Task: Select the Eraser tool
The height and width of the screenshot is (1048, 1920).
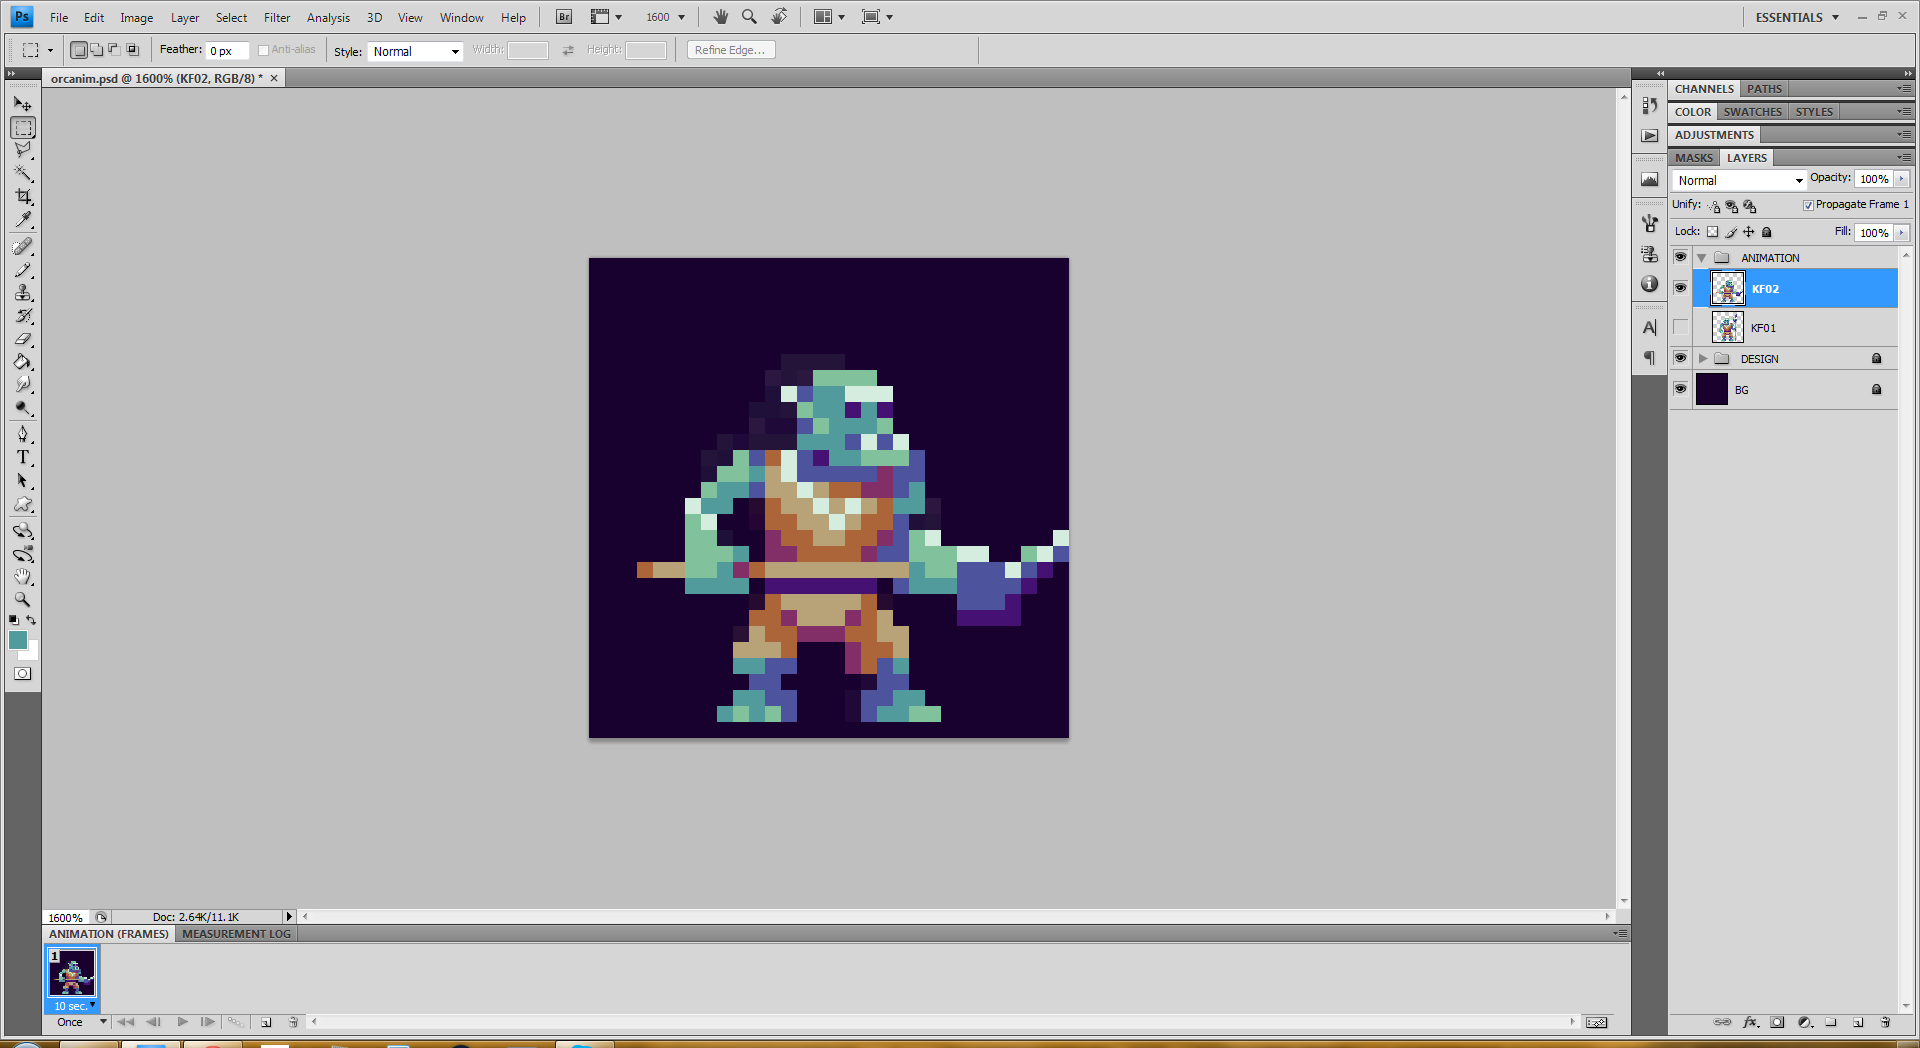Action: (x=23, y=339)
